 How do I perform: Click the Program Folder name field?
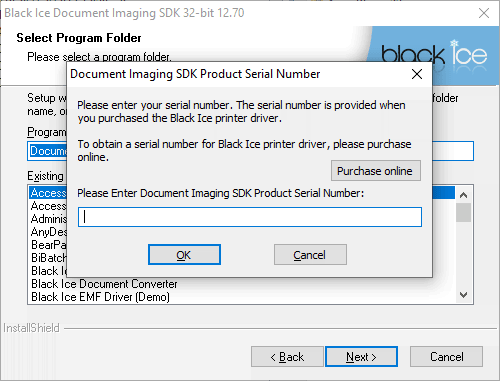click(x=453, y=151)
